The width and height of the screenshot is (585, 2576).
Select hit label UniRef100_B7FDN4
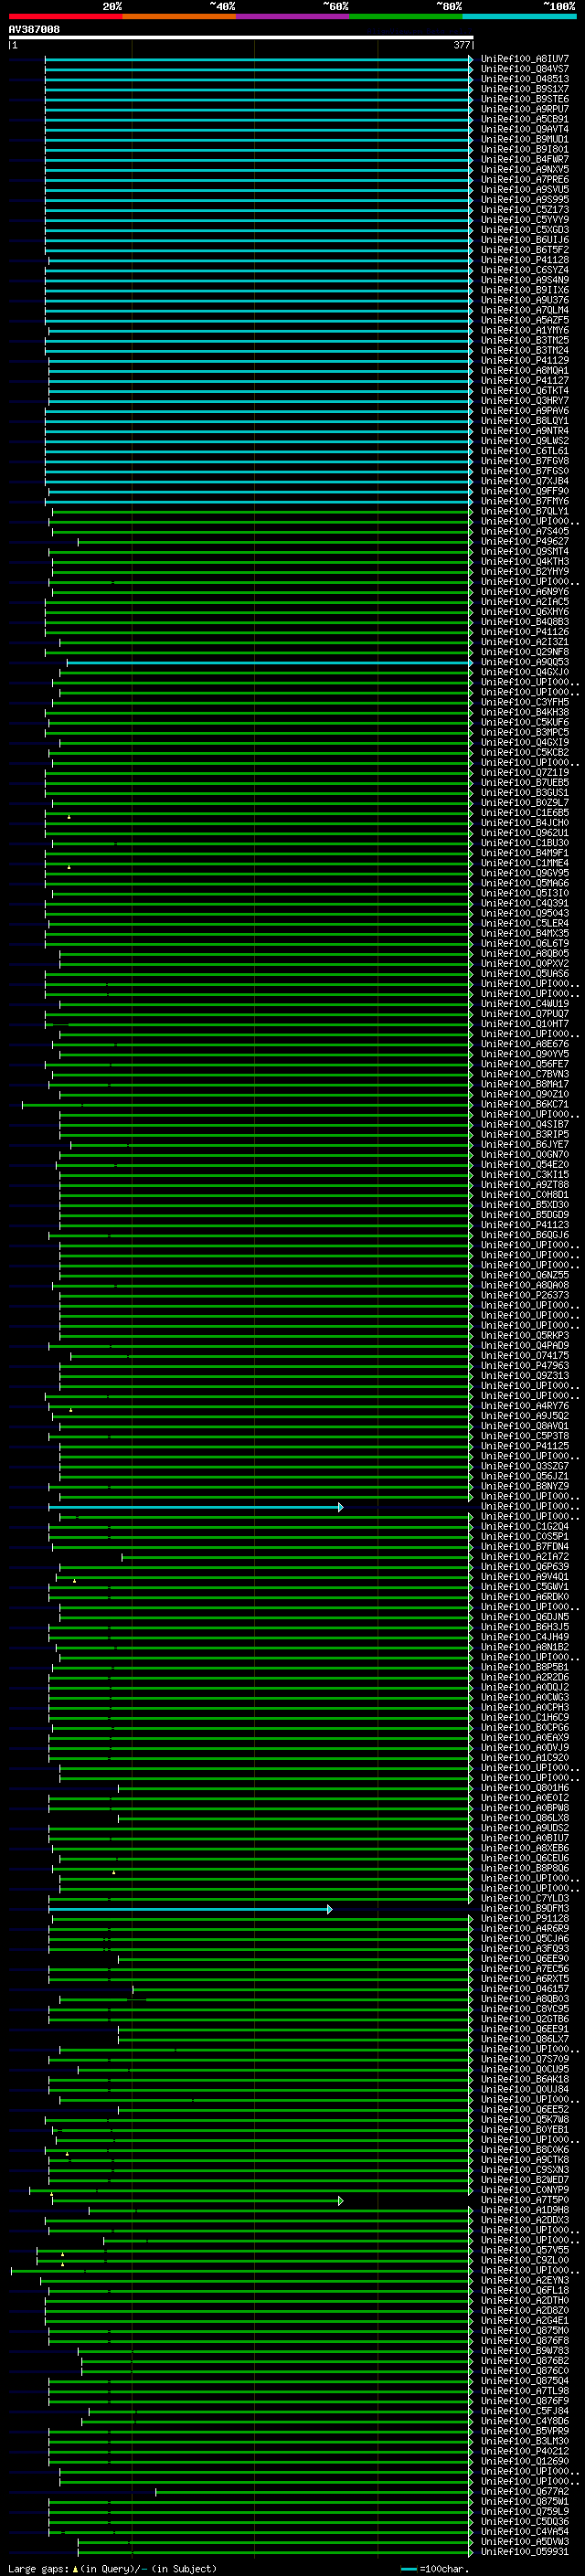(525, 1547)
